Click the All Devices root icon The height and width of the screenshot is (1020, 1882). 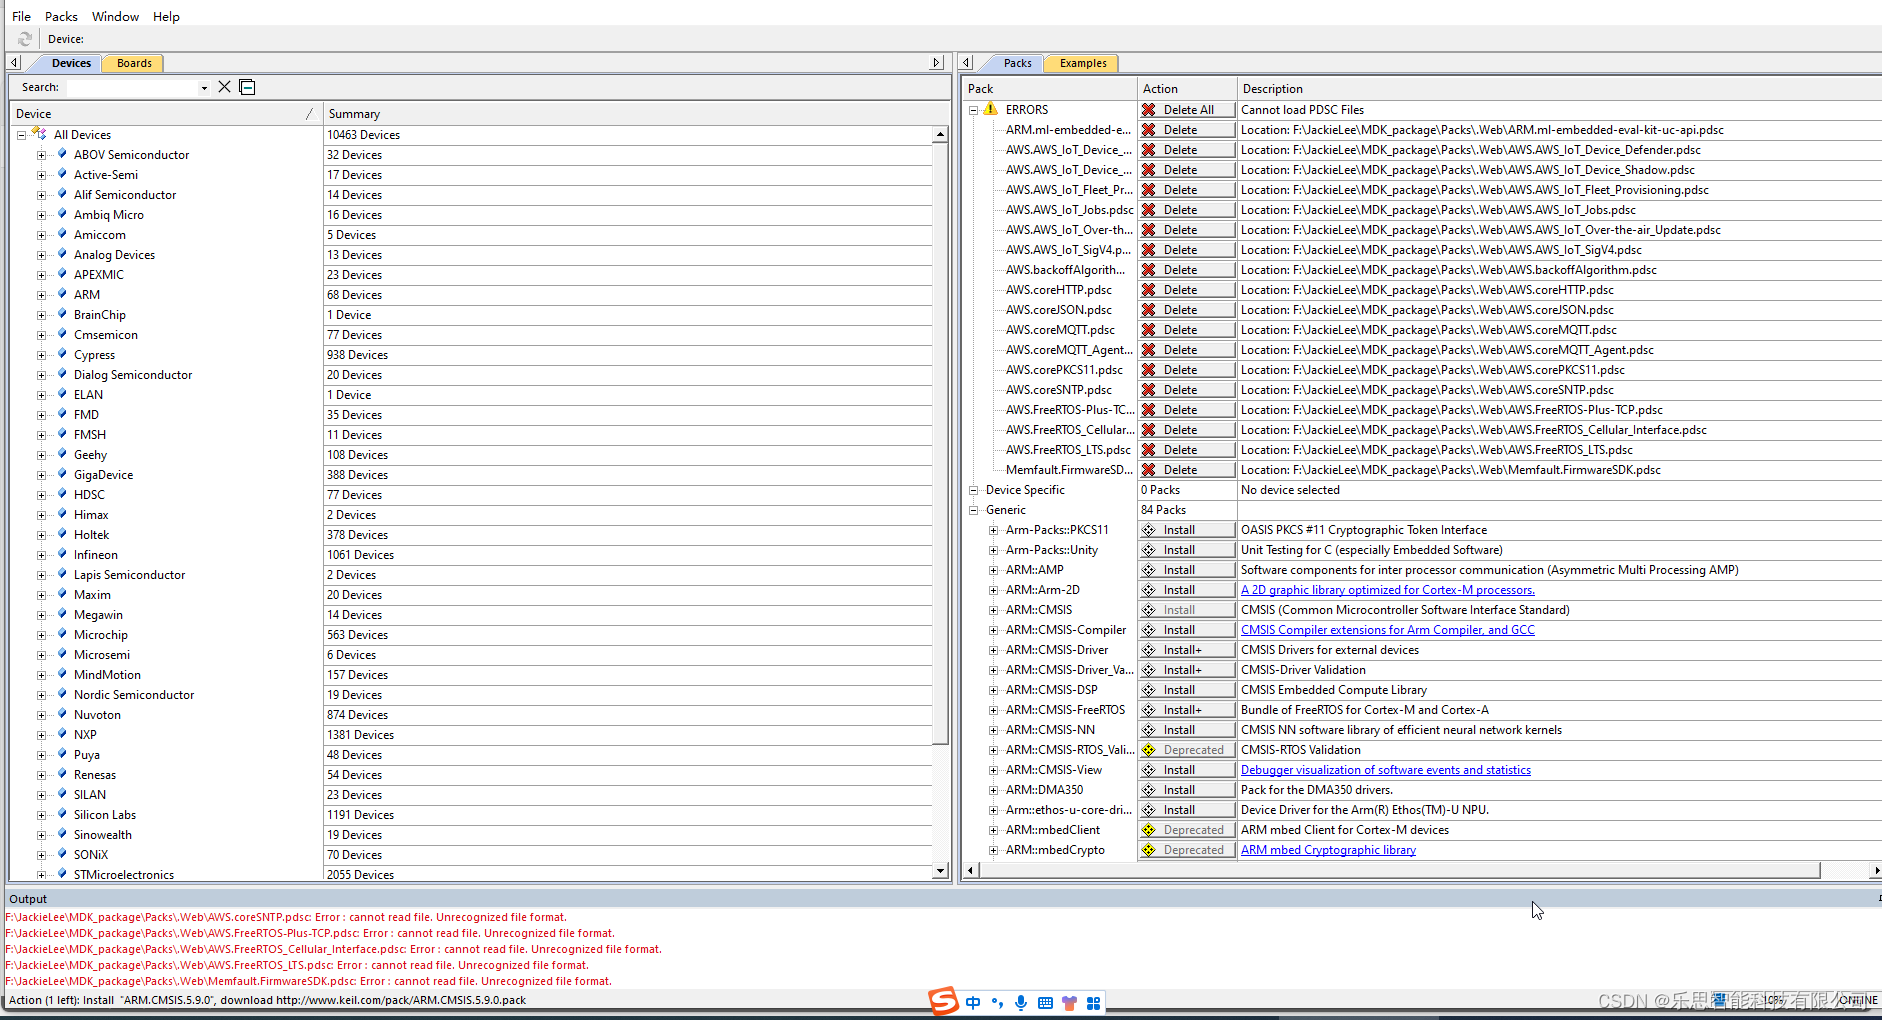point(39,134)
